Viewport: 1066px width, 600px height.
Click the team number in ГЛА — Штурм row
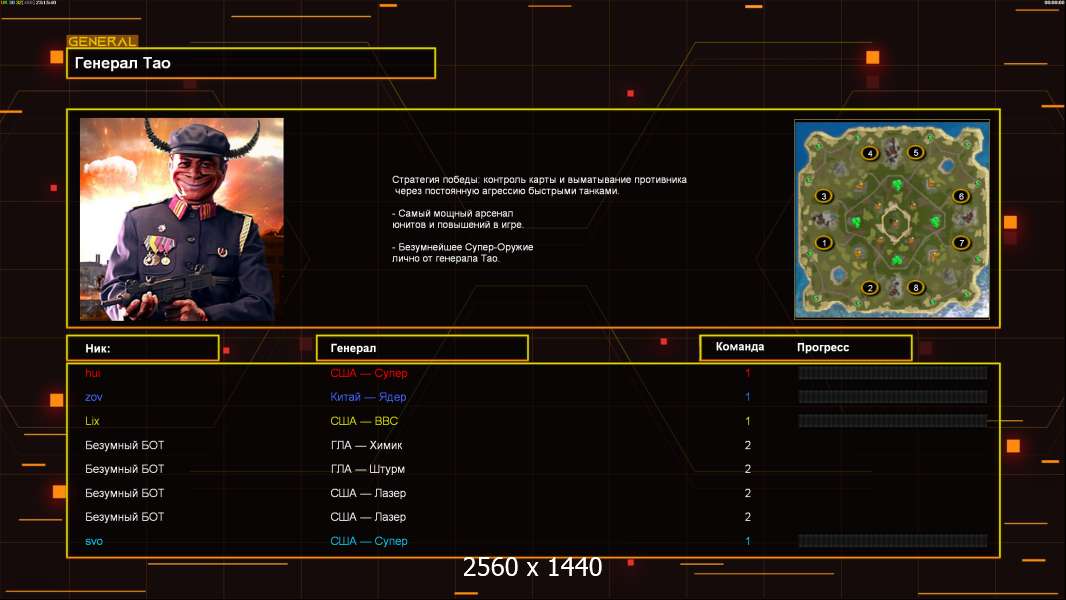(747, 469)
